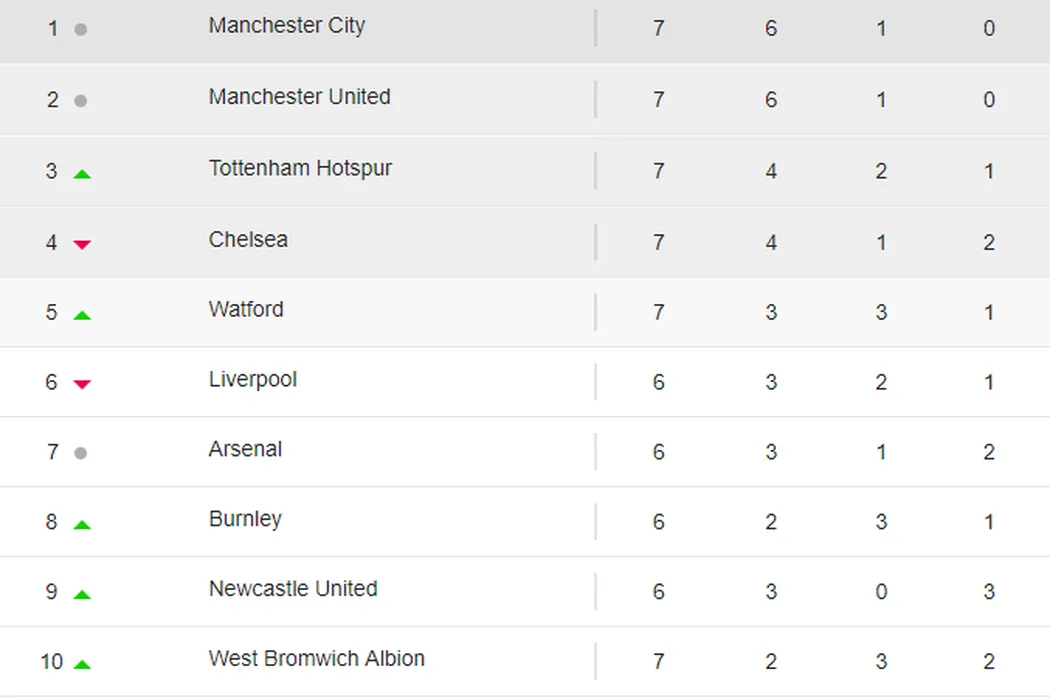Click the green up arrow beside Burnley
The image size is (1050, 700).
(x=82, y=524)
